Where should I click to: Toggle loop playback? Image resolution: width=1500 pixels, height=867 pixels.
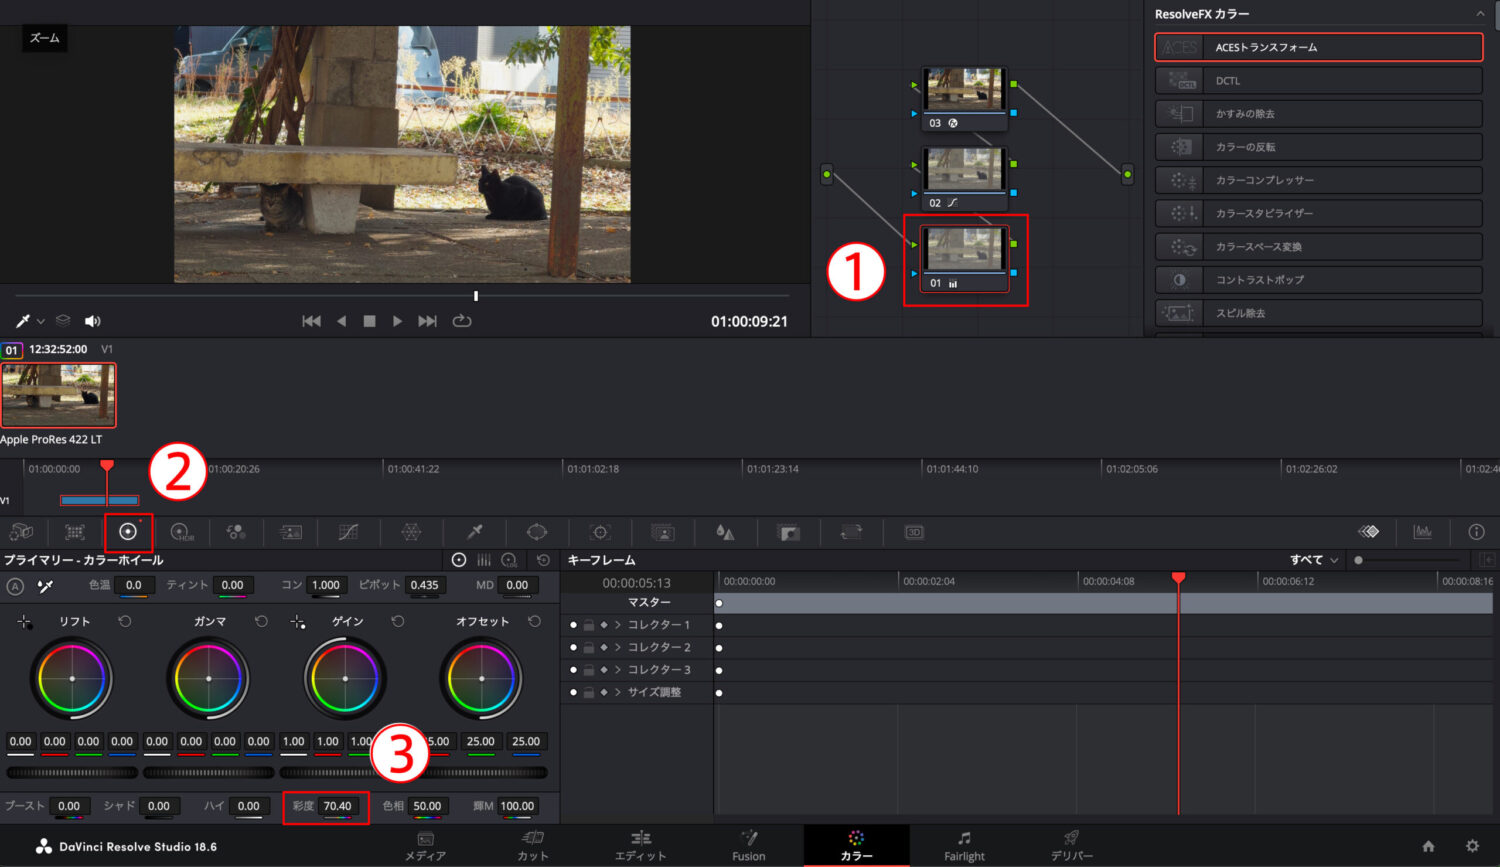[x=462, y=321]
